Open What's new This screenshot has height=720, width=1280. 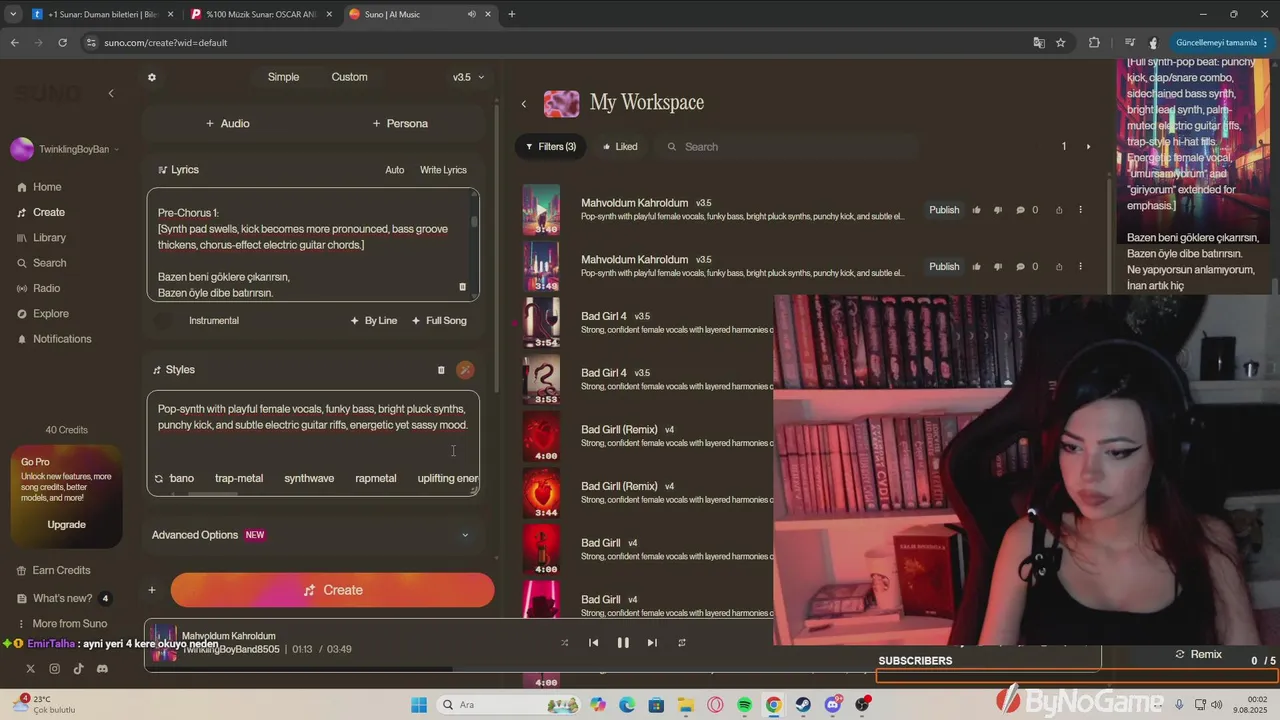64,598
